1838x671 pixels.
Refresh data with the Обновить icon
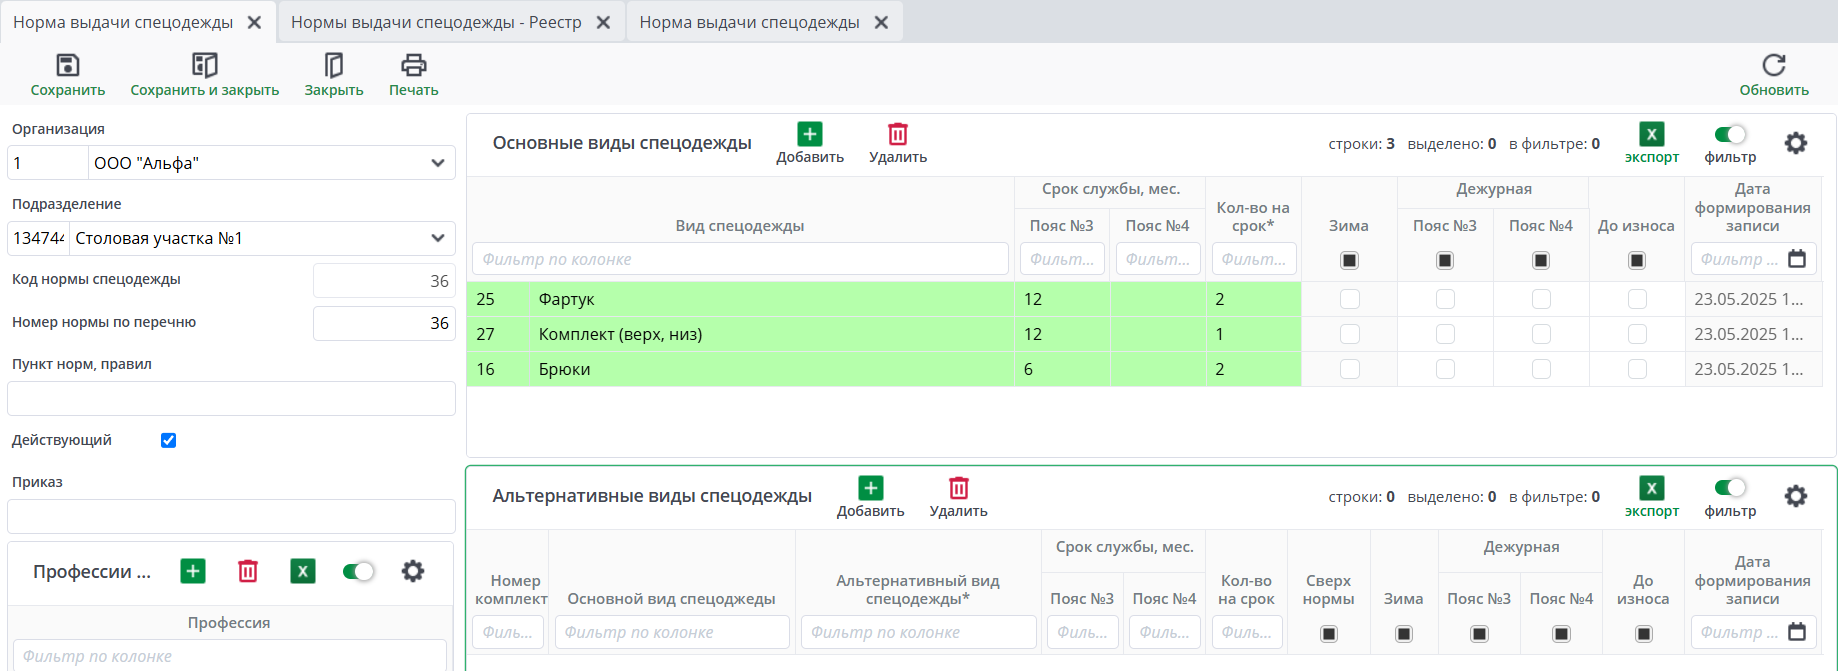[1773, 66]
